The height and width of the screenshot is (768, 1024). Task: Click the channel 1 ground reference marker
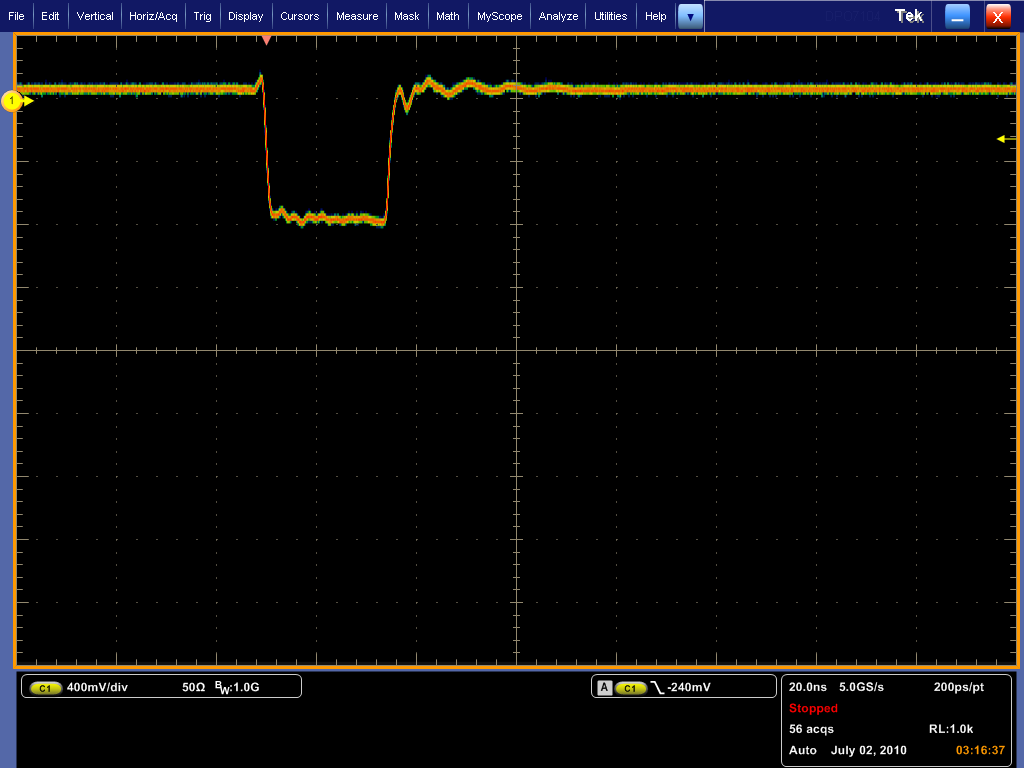14,100
